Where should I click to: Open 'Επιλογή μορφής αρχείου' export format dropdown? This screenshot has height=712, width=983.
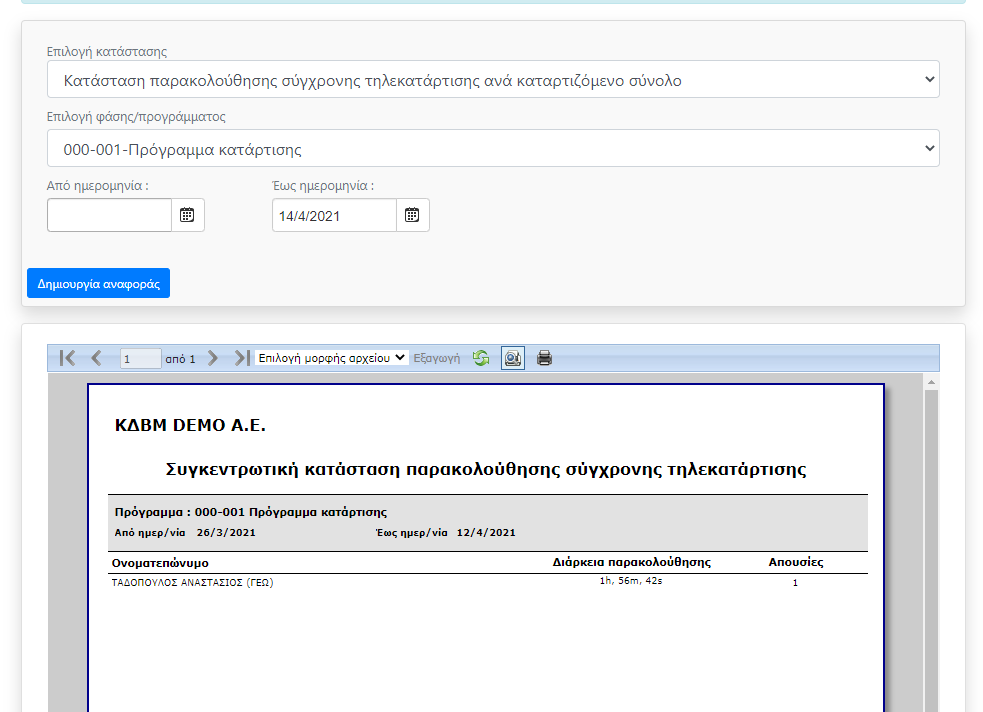331,357
